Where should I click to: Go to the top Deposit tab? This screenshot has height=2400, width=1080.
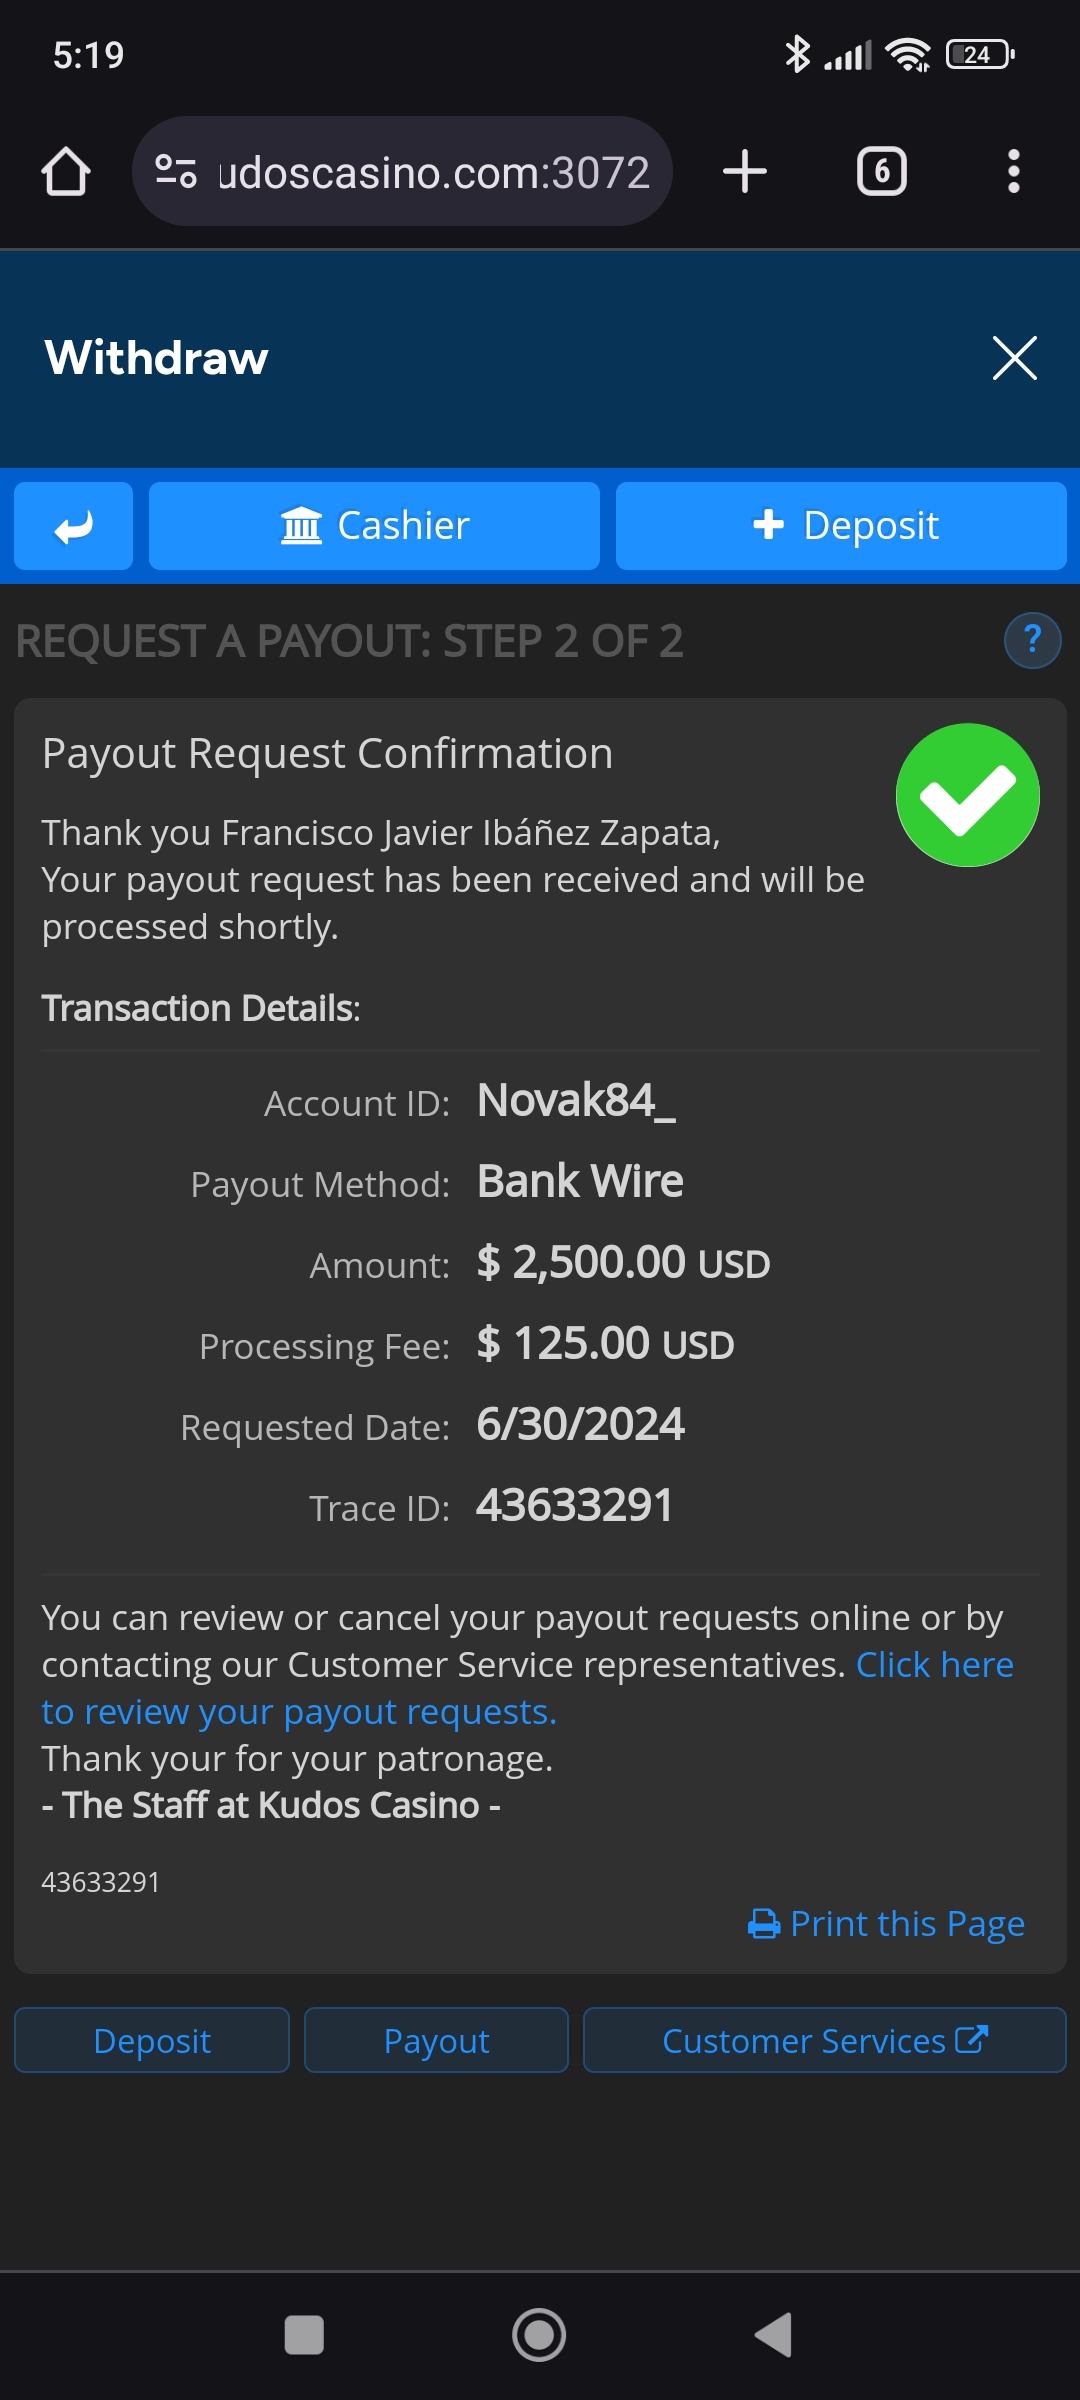[841, 526]
